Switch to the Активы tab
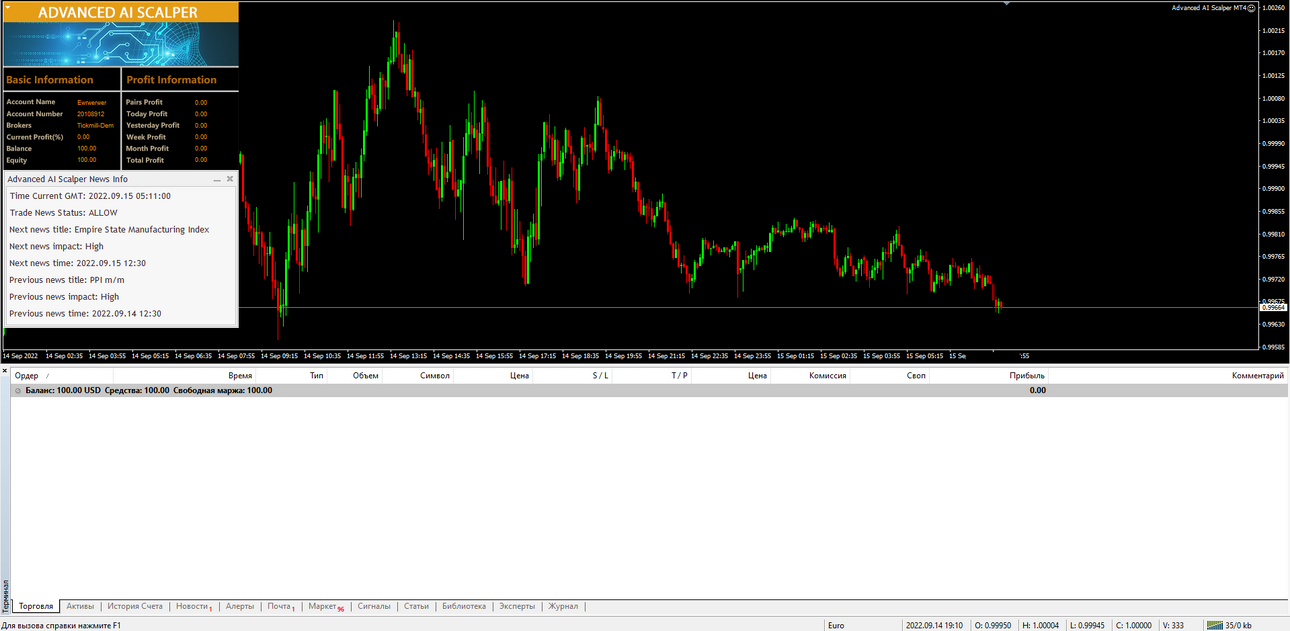 point(80,606)
